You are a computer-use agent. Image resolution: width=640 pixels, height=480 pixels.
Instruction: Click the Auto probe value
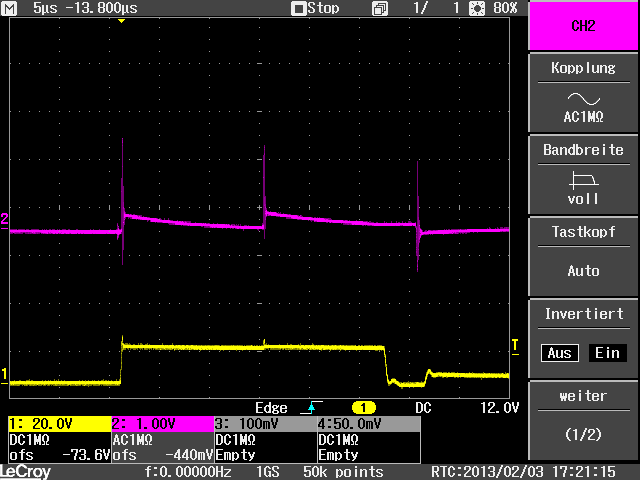584,271
